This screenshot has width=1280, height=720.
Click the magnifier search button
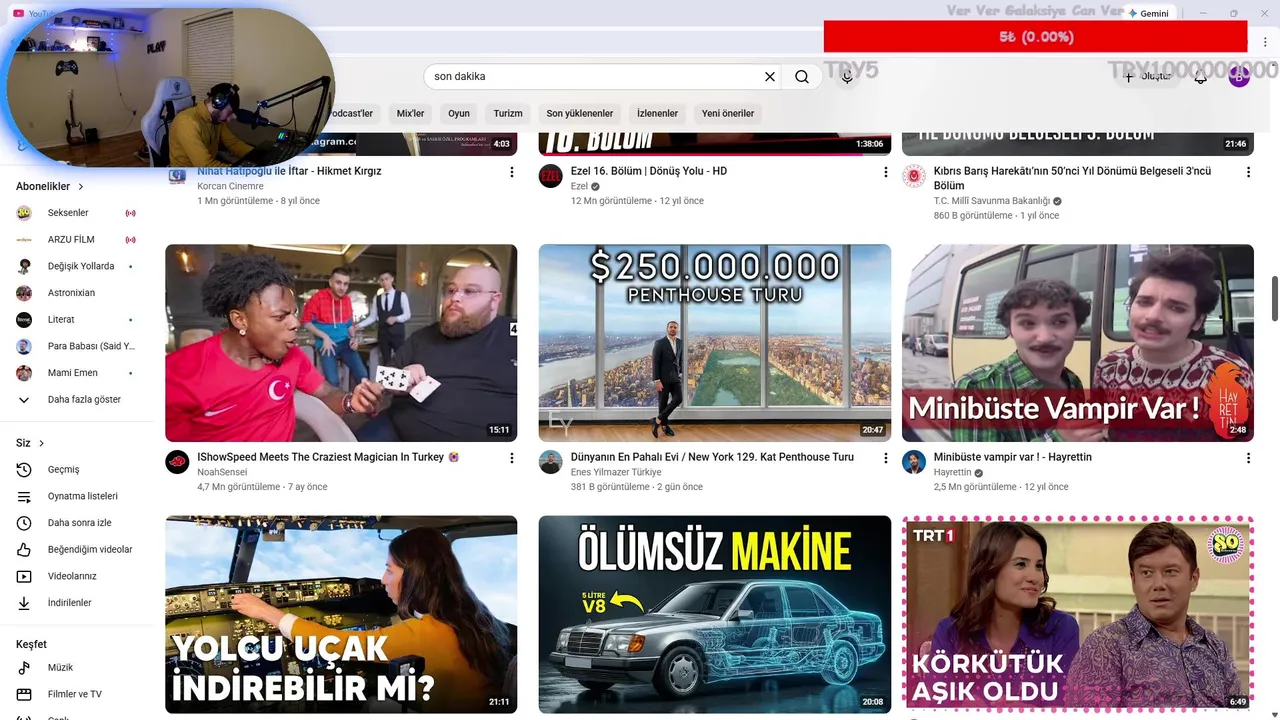point(802,77)
